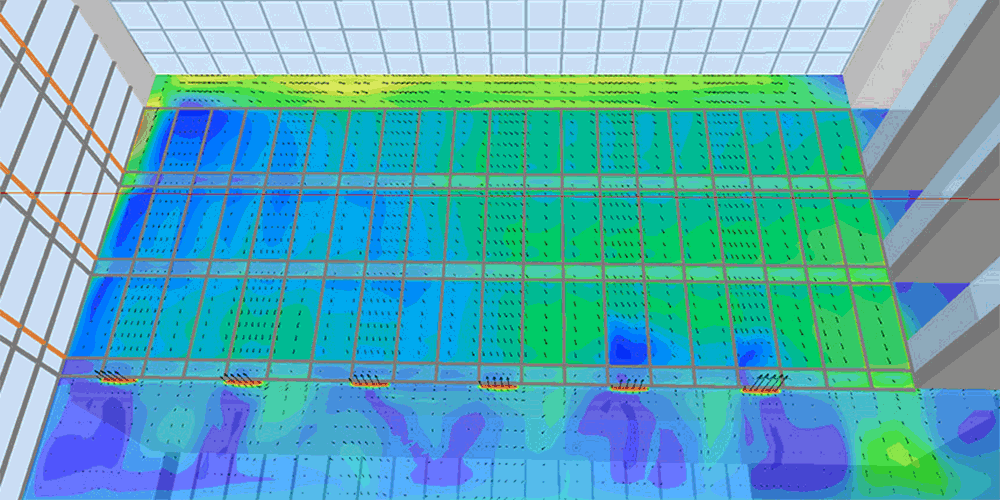
Task: Select the second air inlet vent from left
Action: tap(241, 380)
